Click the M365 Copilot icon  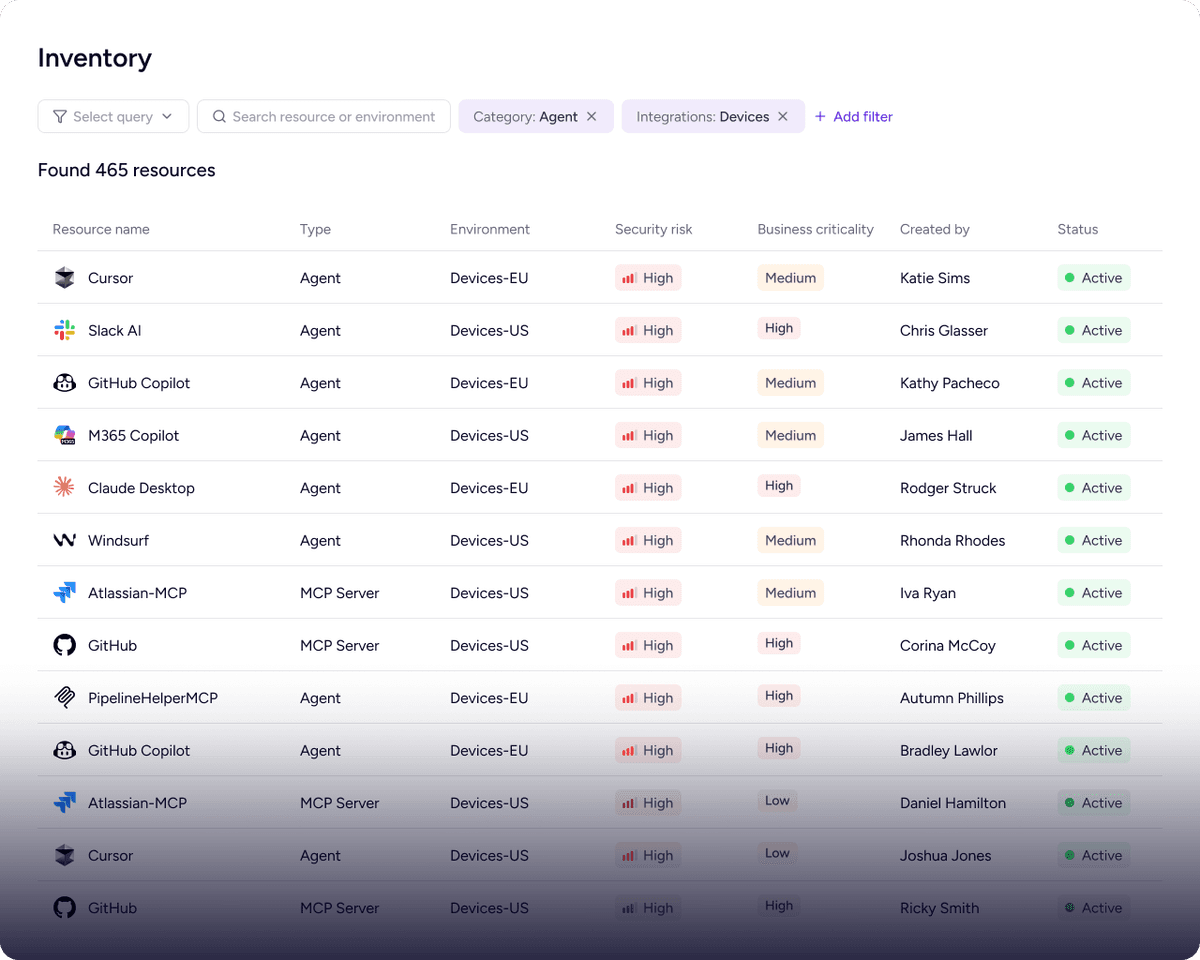coord(64,435)
